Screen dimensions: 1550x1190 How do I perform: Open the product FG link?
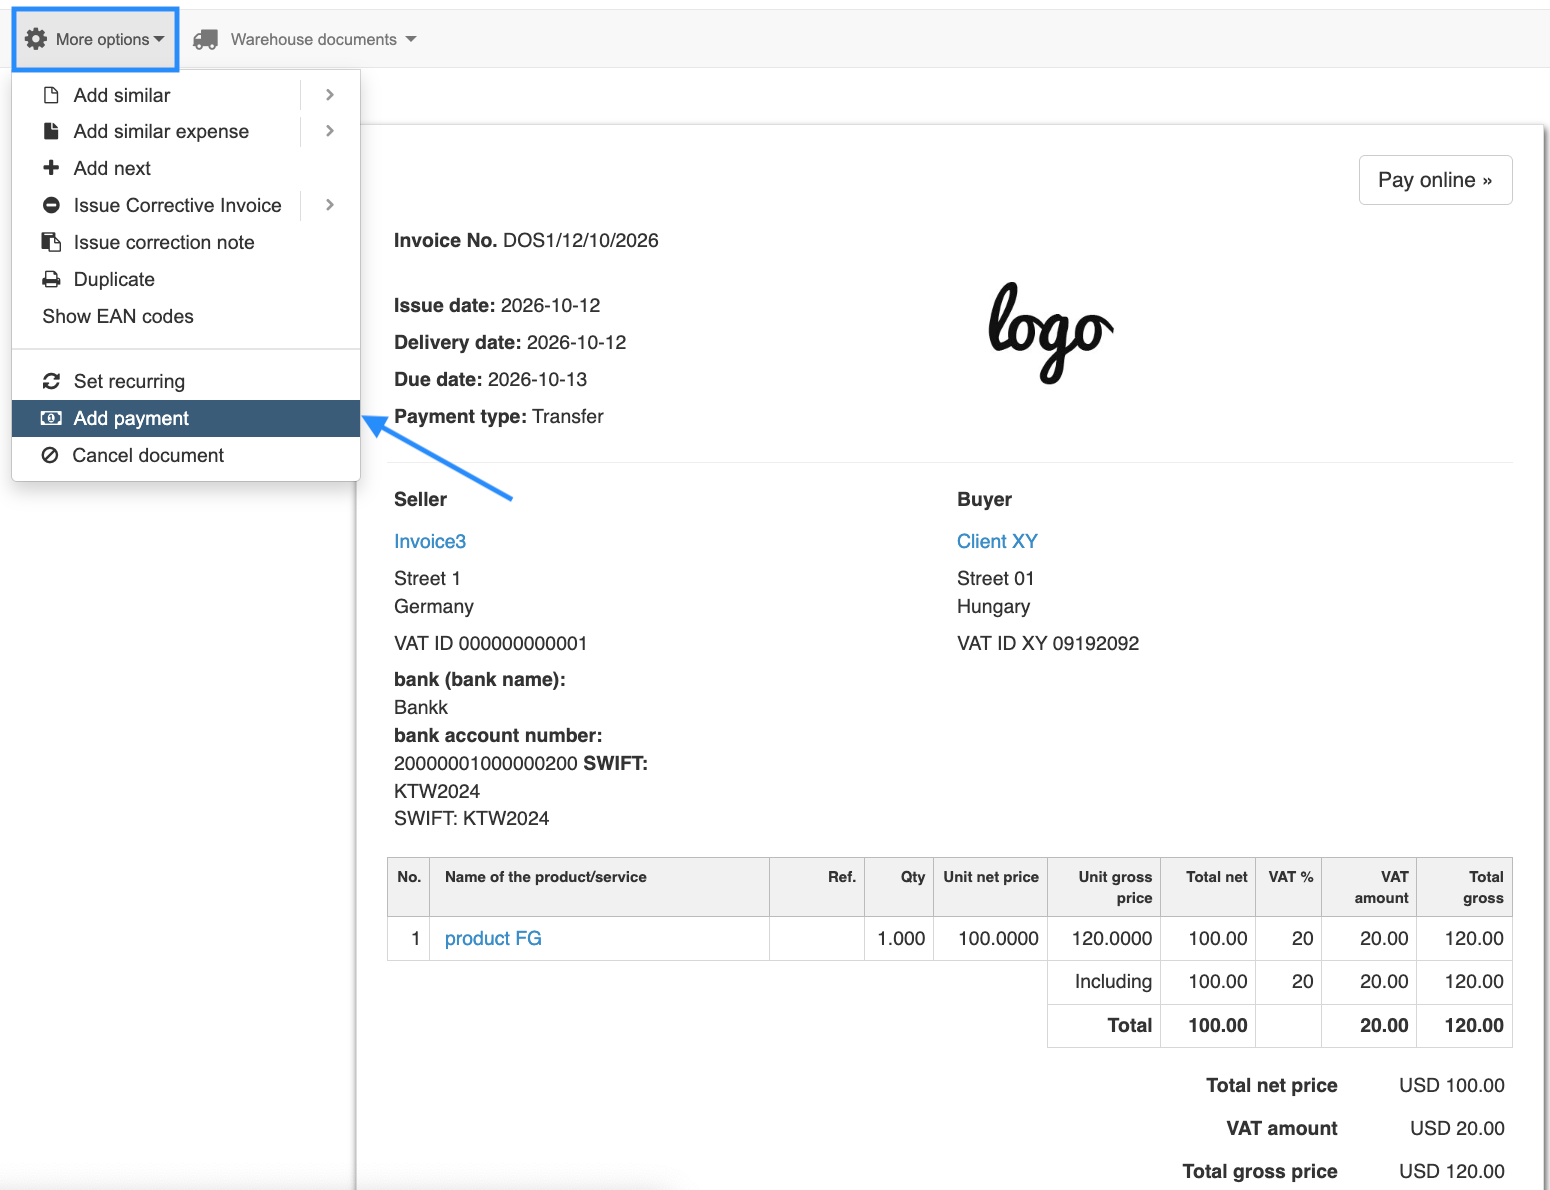[493, 938]
